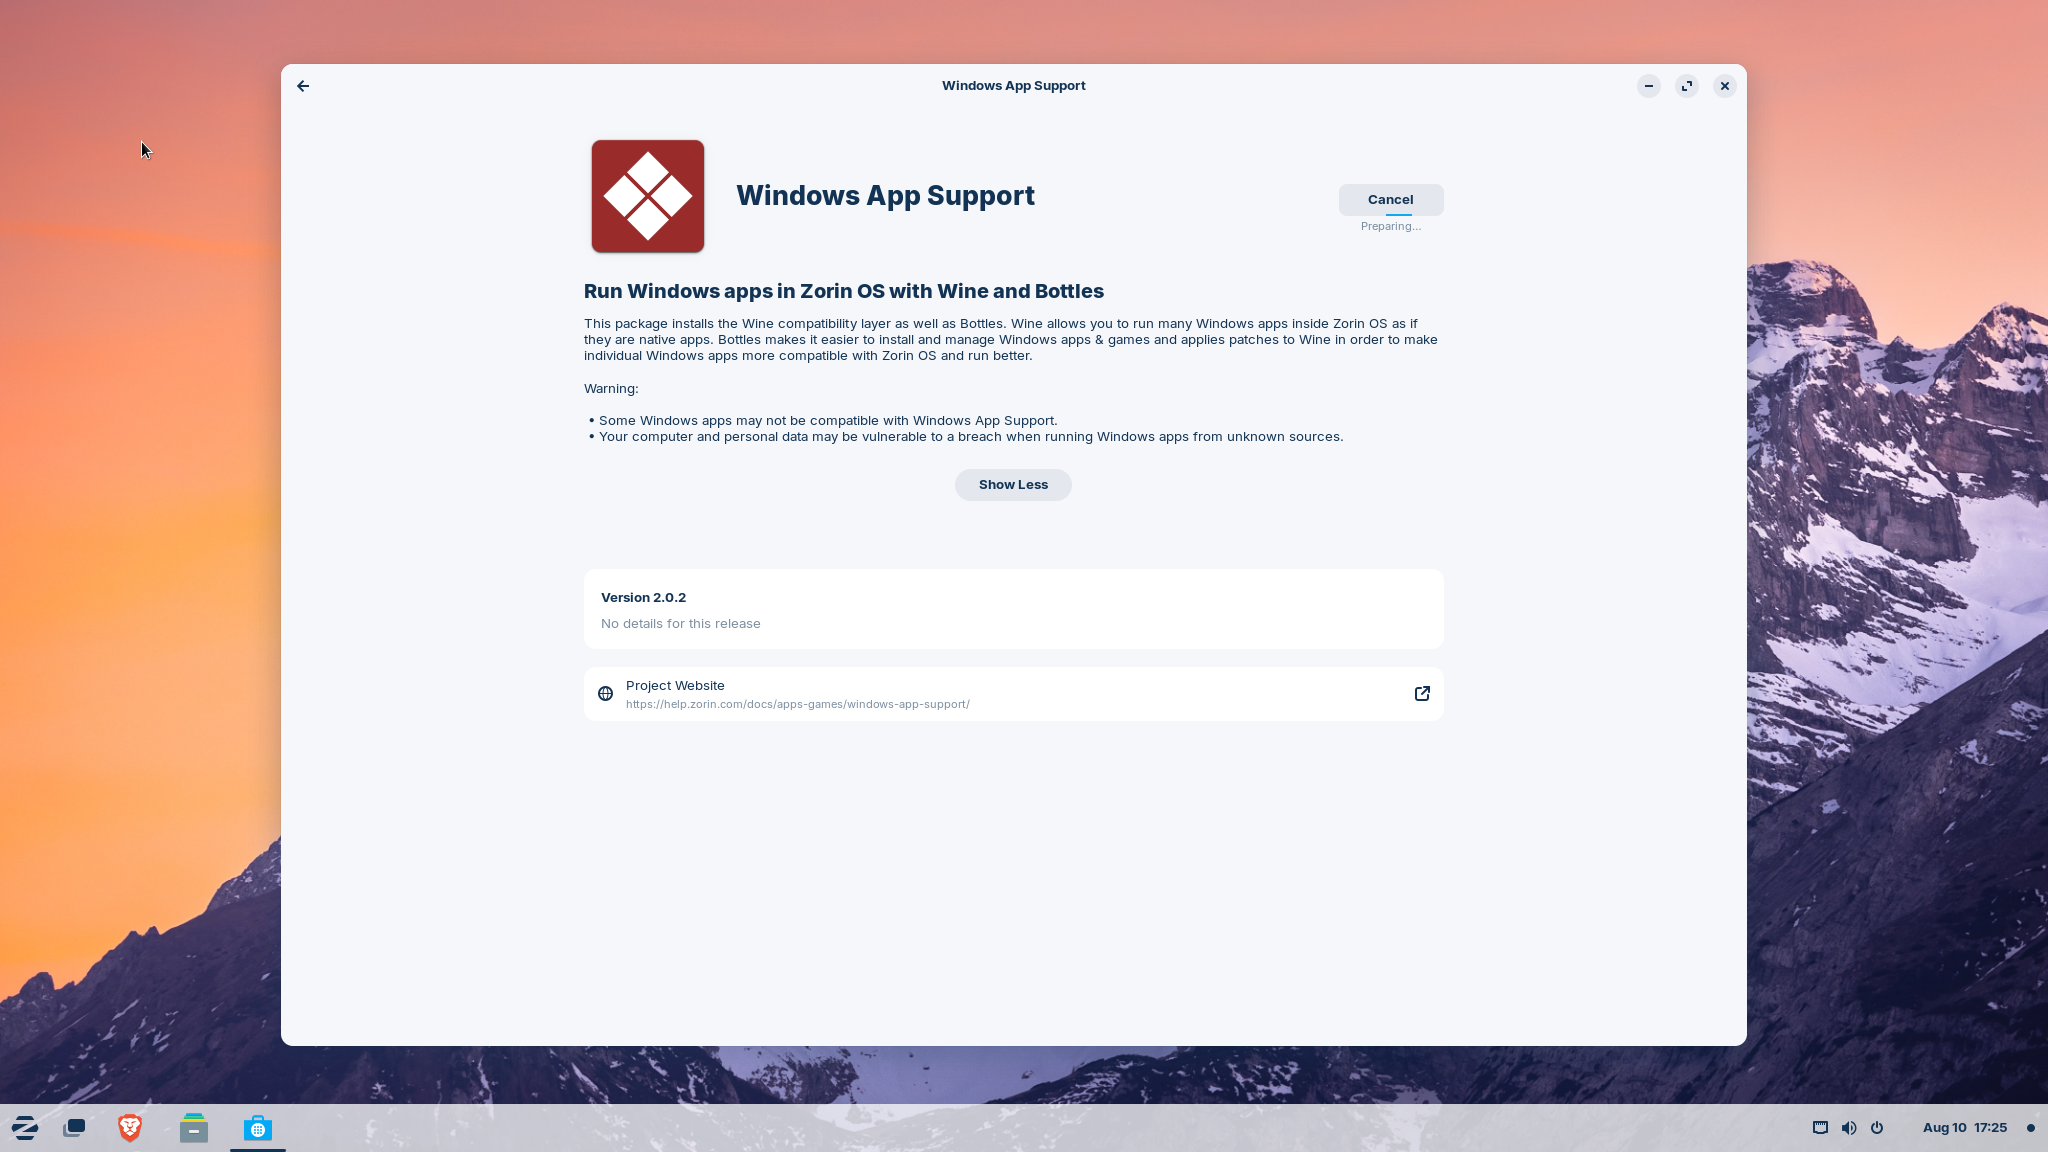2048x1152 pixels.
Task: Click the Windows App Support app icon
Action: tap(647, 196)
